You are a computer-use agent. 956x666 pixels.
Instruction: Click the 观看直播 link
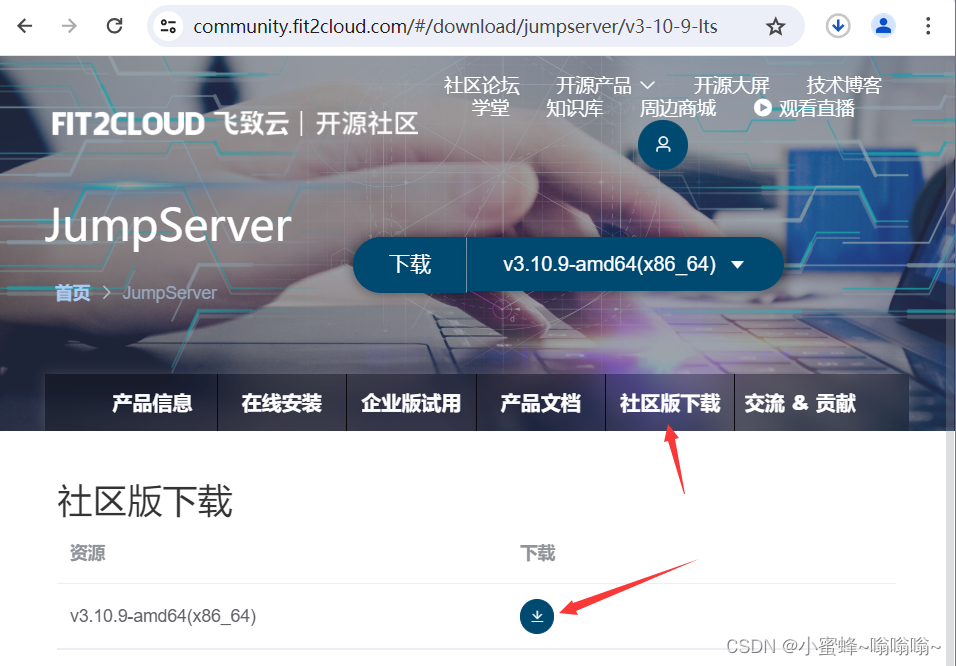pos(816,108)
